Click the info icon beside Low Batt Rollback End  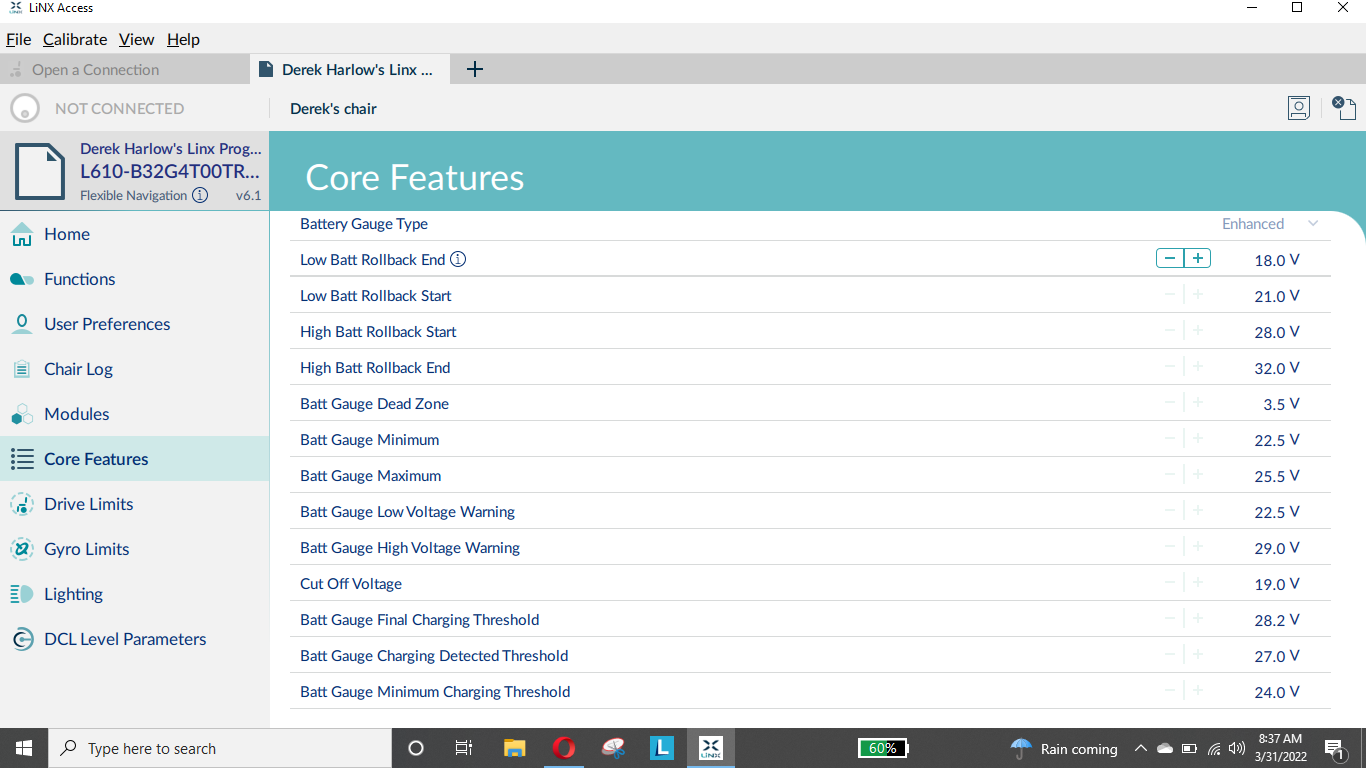tap(458, 260)
